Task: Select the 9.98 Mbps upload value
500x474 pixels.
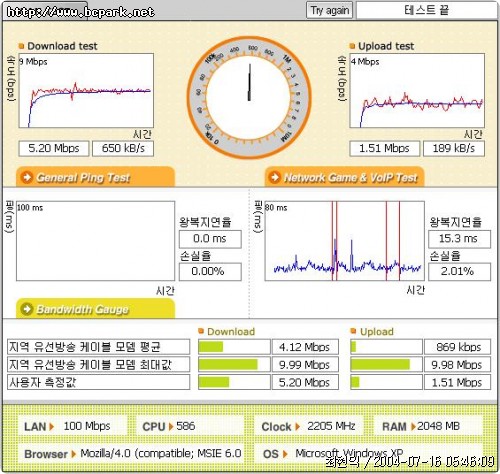Action: tap(457, 364)
